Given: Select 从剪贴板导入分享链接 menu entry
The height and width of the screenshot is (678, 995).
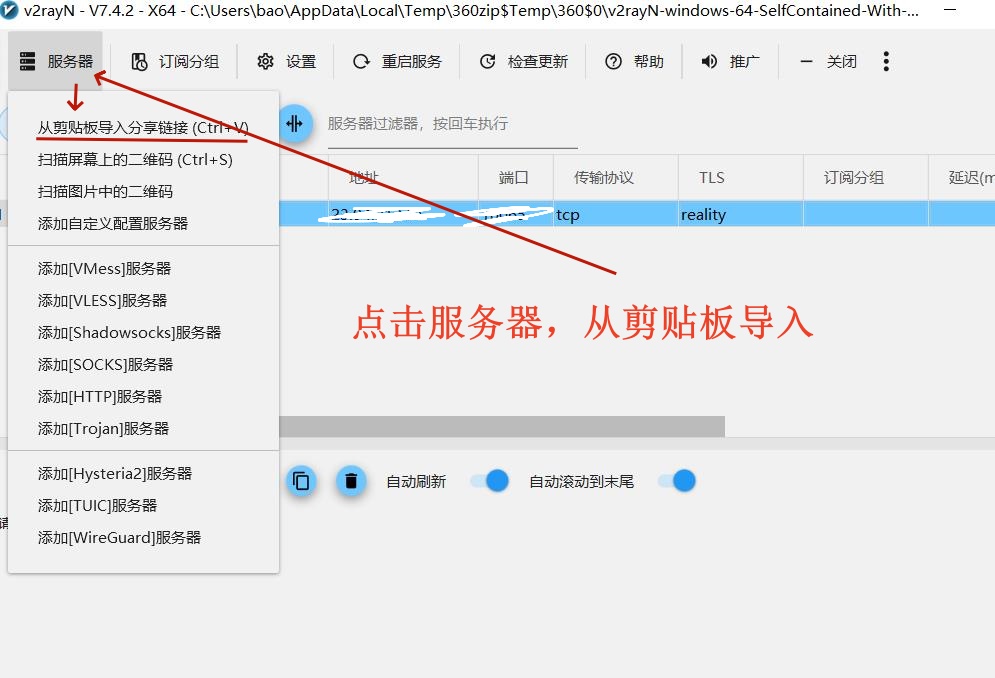Looking at the screenshot, I should coord(143,128).
